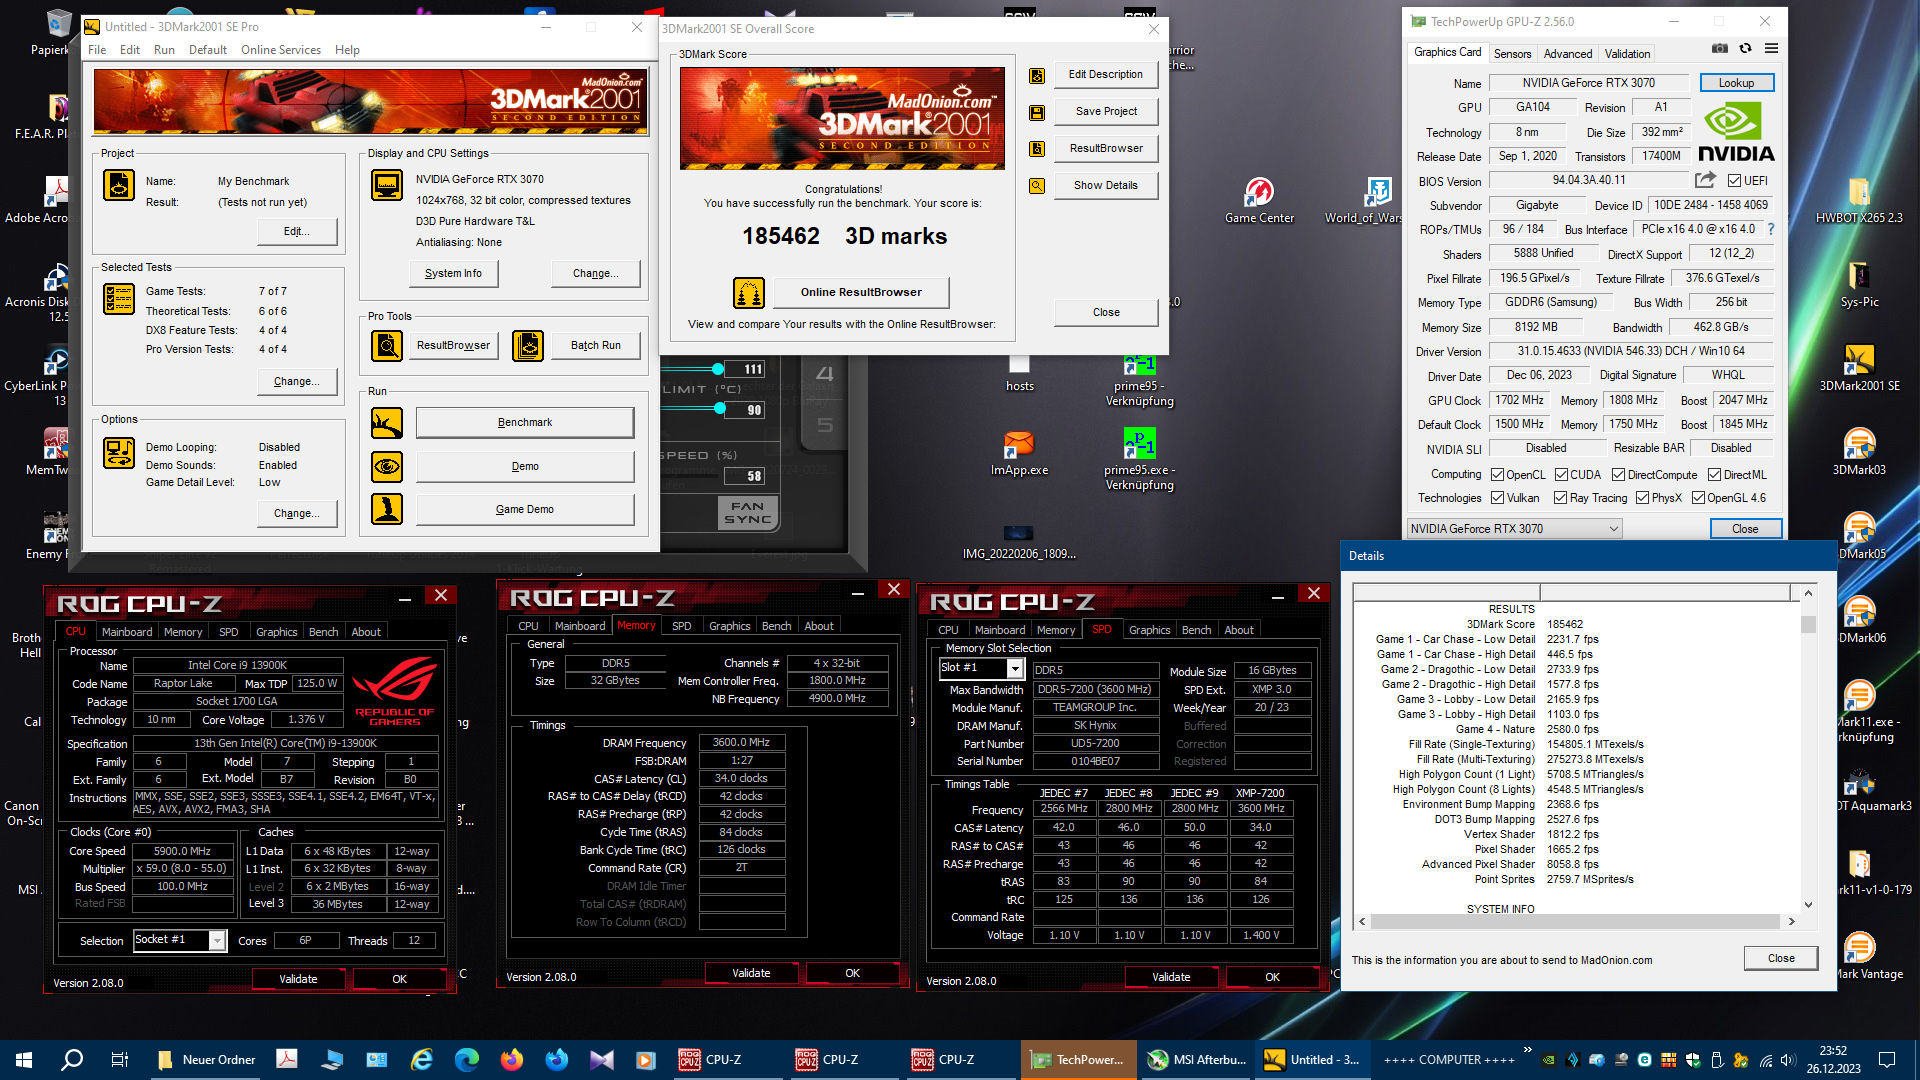Click the Benchmark button in Run section

(525, 423)
